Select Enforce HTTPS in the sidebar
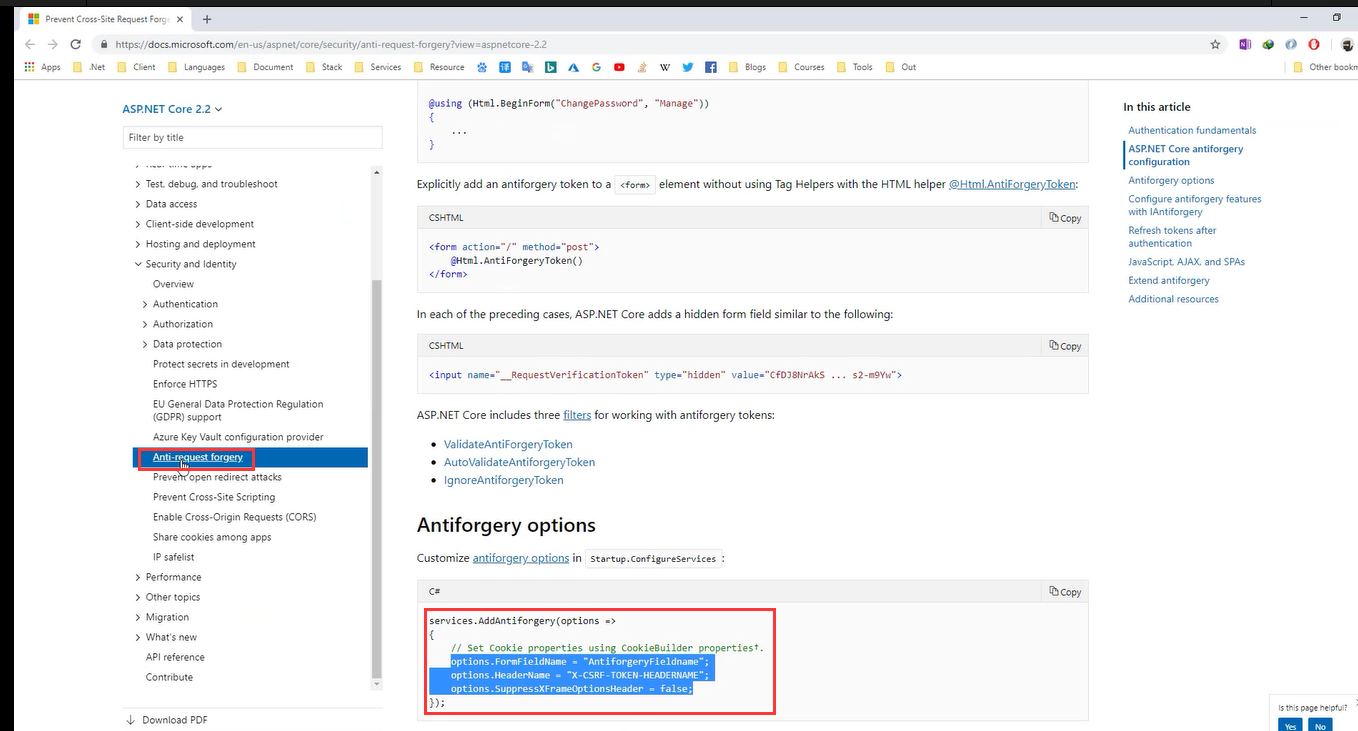This screenshot has width=1358, height=731. tap(185, 384)
